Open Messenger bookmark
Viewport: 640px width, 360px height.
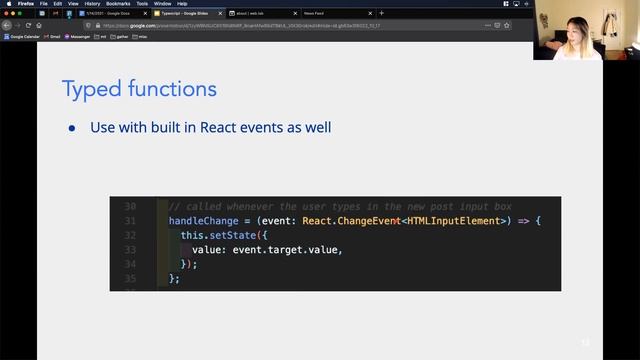point(77,37)
